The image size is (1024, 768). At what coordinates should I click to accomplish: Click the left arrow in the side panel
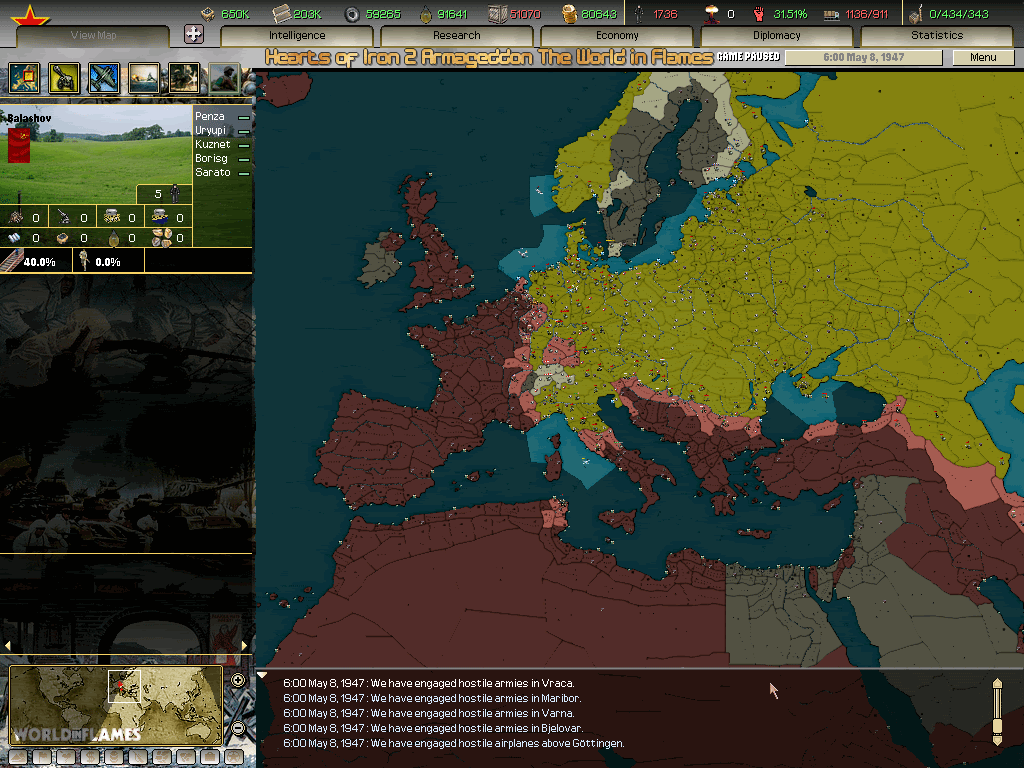point(8,645)
